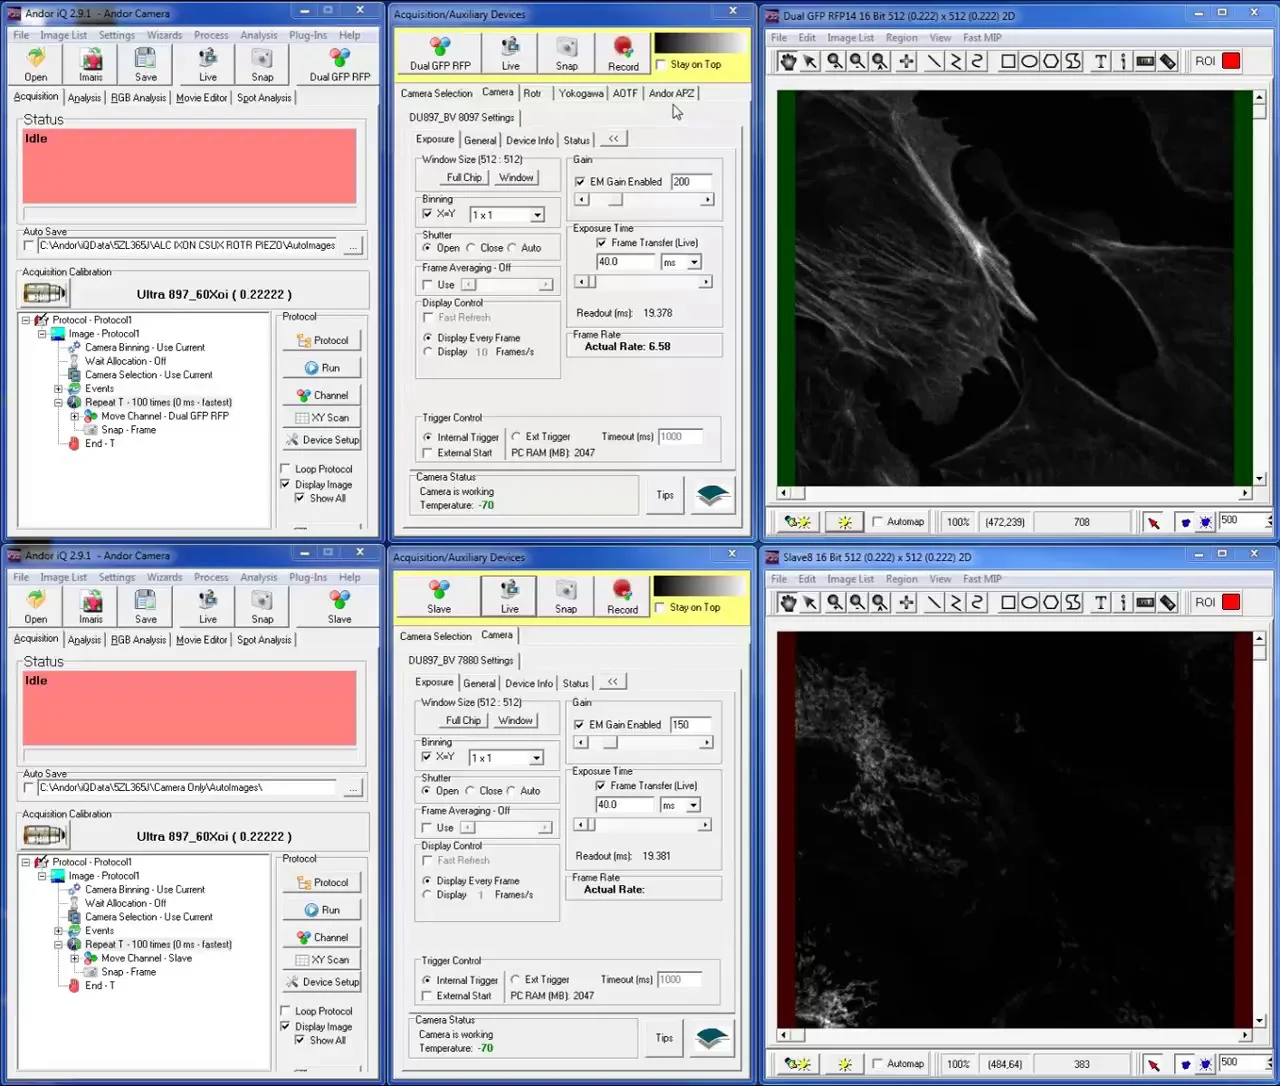Switch to Yokogawa tab in top acquisition window
The image size is (1280, 1086).
[581, 93]
